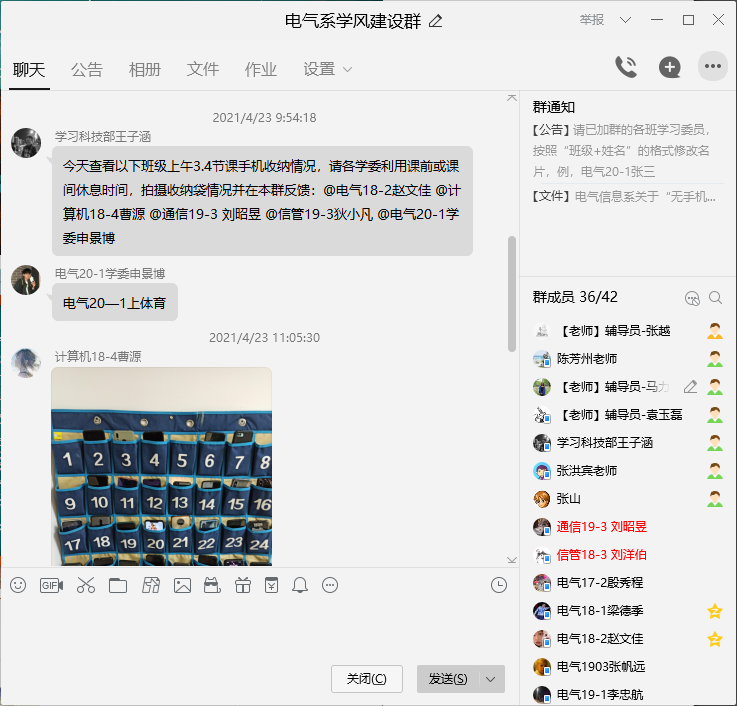
Task: Open the send options dropdown arrow
Action: click(x=491, y=679)
